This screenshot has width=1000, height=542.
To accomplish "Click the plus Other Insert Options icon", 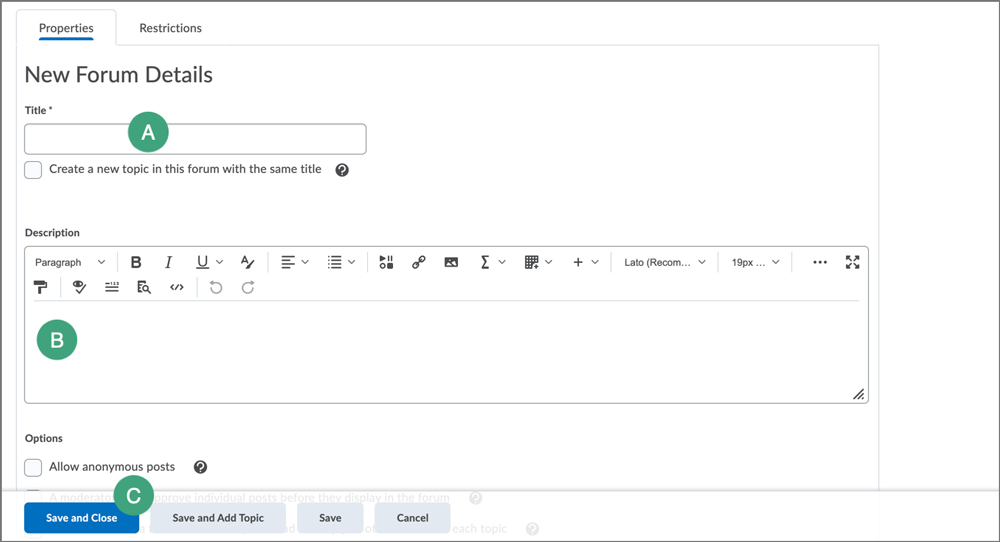I will pyautogui.click(x=578, y=262).
